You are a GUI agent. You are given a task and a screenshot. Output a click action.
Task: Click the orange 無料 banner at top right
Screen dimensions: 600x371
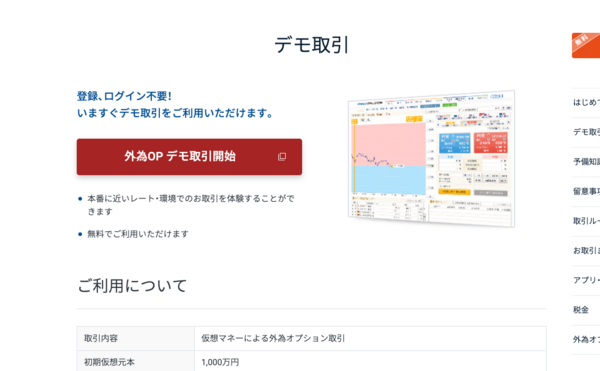pos(586,46)
